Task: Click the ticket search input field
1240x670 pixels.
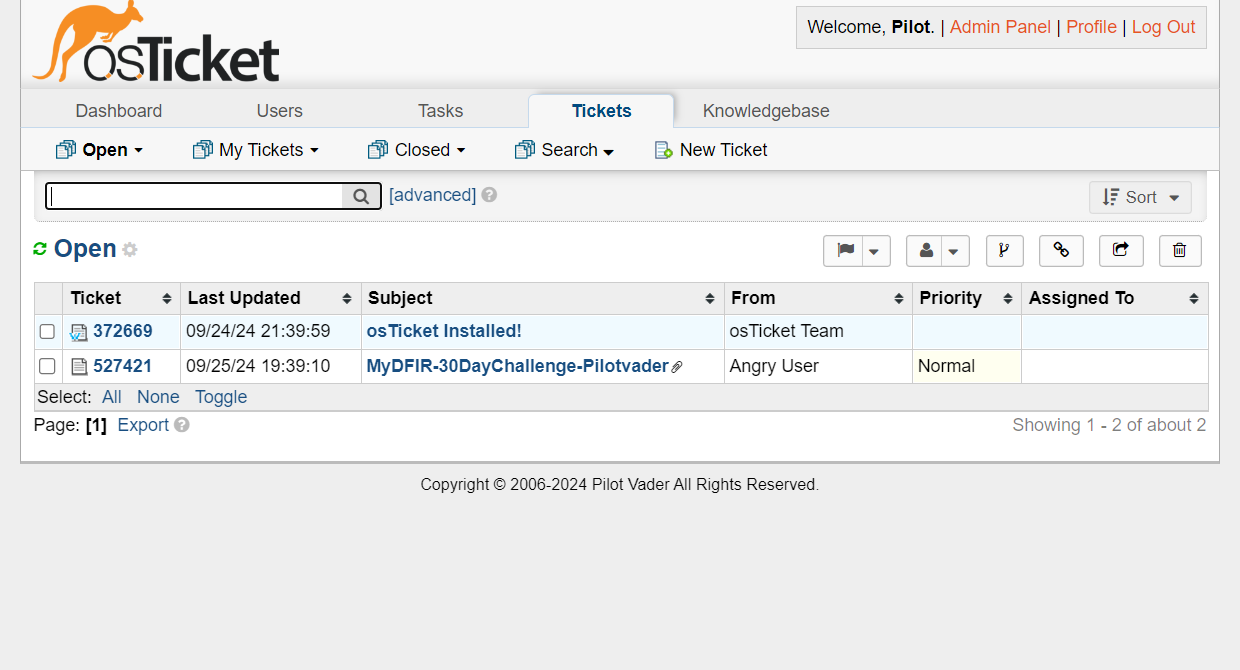Action: coord(195,196)
